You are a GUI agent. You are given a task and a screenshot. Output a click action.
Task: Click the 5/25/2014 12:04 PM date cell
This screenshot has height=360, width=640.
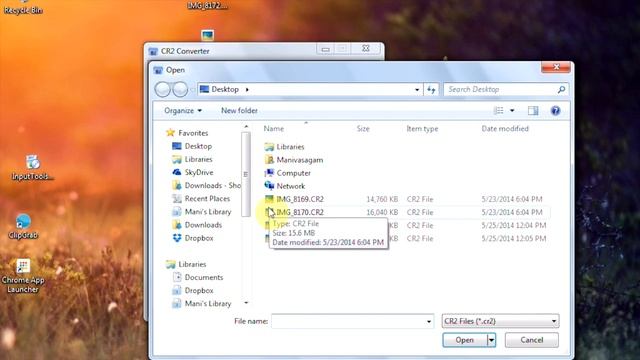(x=513, y=225)
